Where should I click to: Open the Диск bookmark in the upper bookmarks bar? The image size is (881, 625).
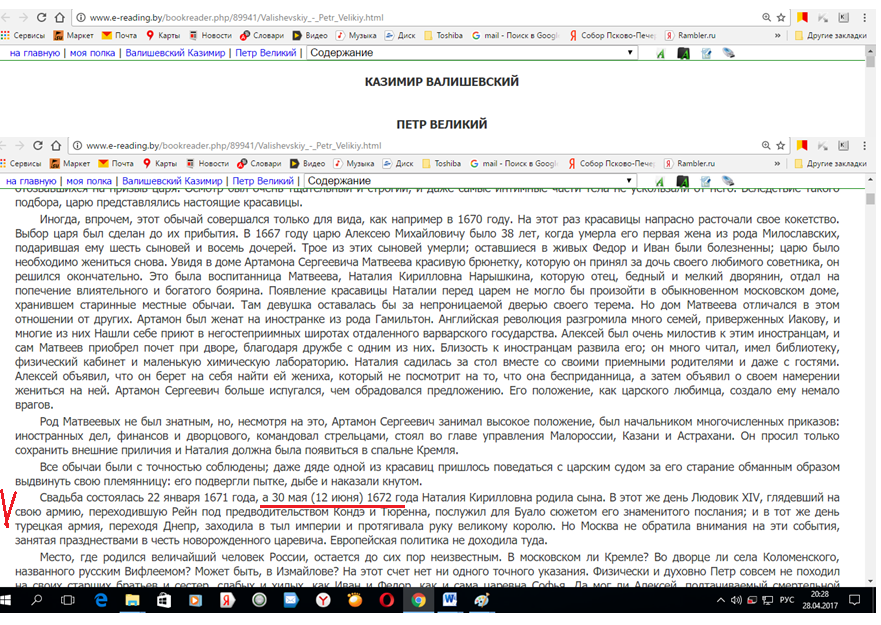click(400, 35)
